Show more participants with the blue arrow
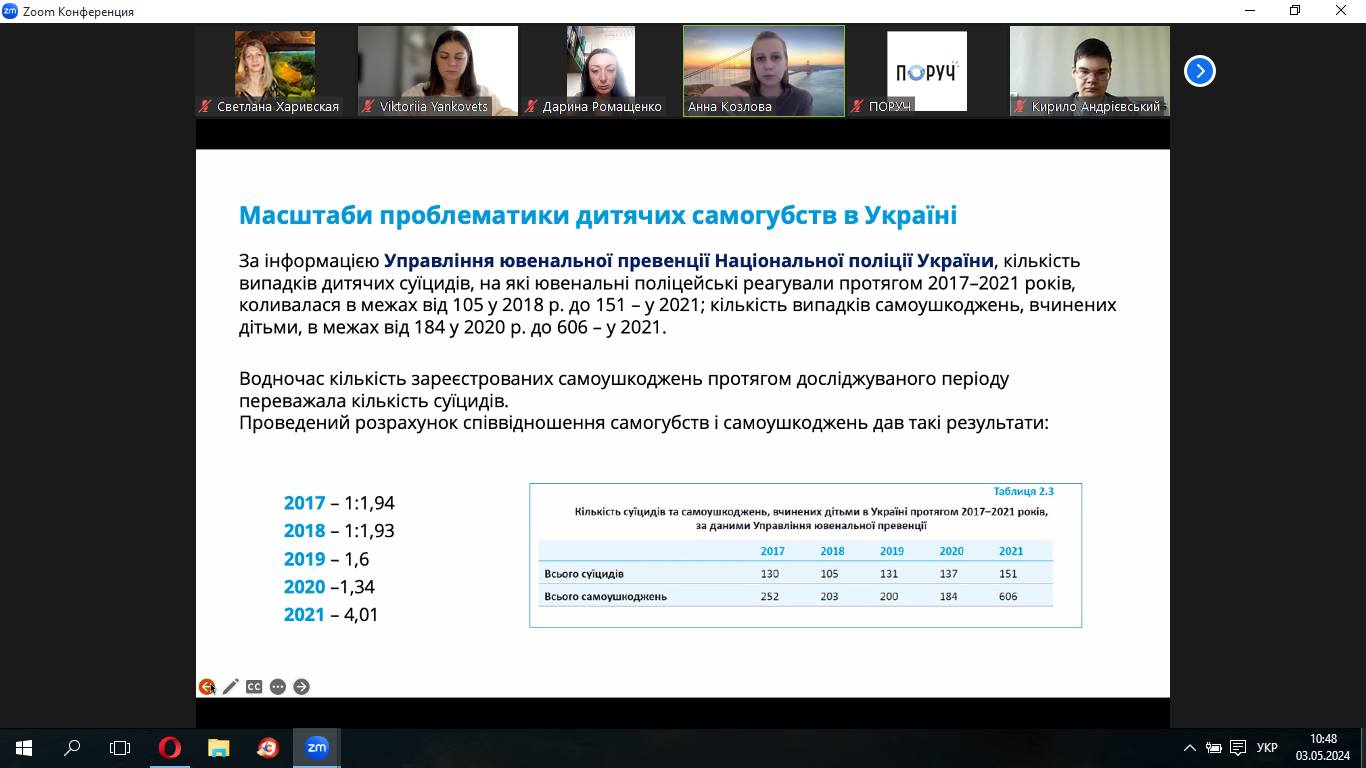This screenshot has width=1366, height=768. pos(1199,71)
